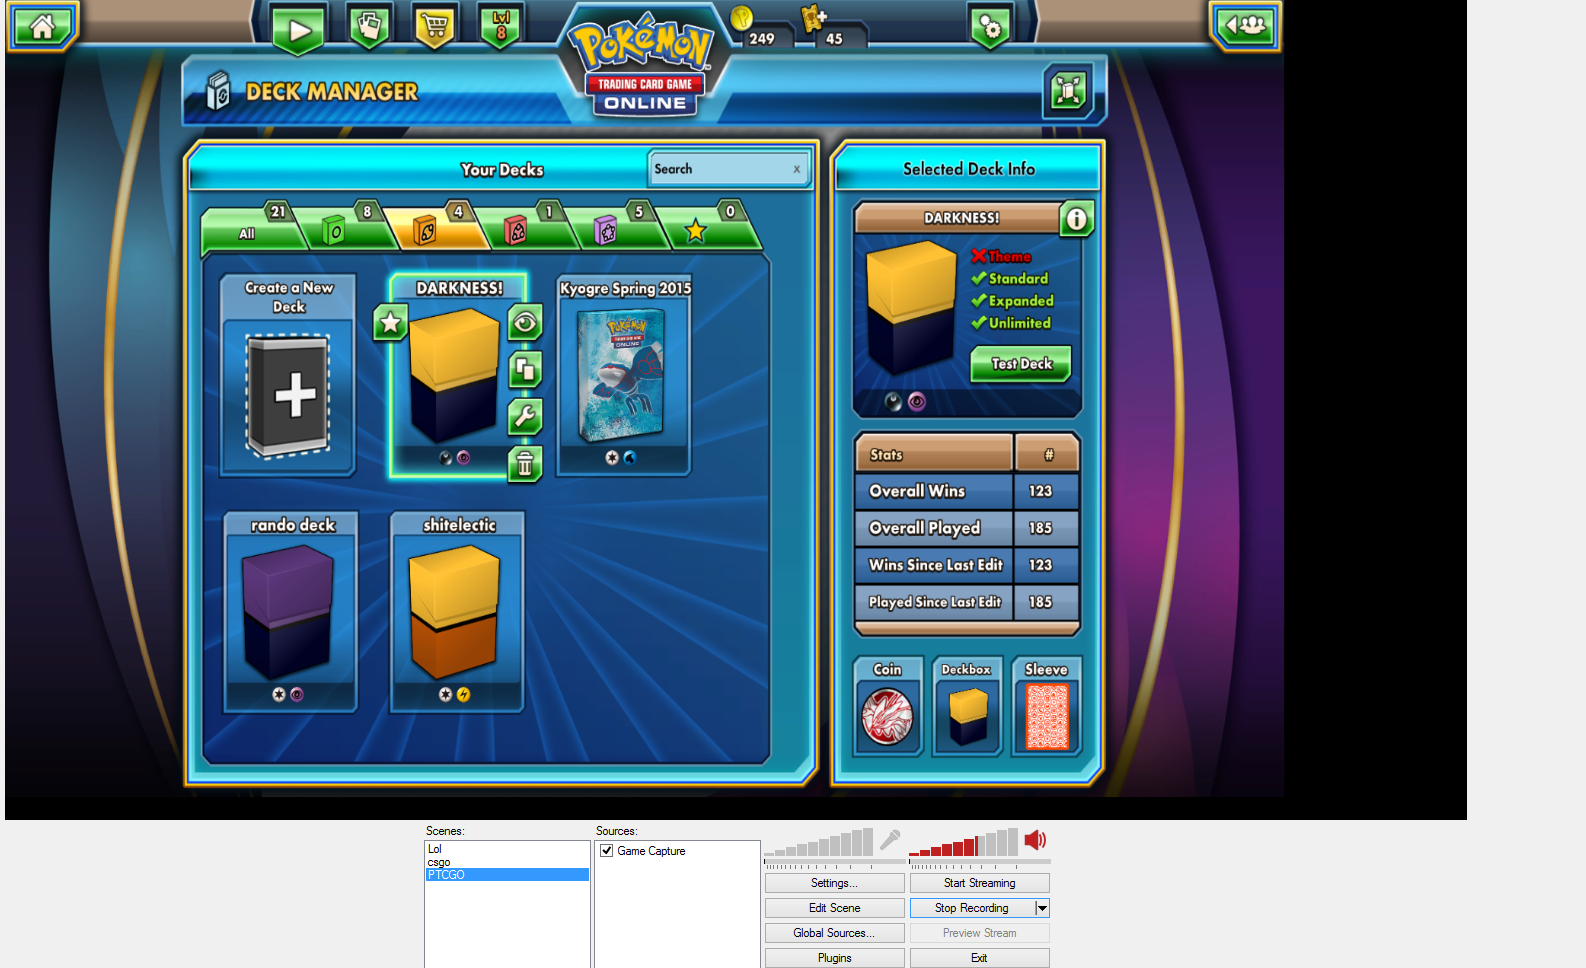Toggle fullscreen view icon in Deck Manager
The image size is (1586, 968).
pyautogui.click(x=1067, y=91)
